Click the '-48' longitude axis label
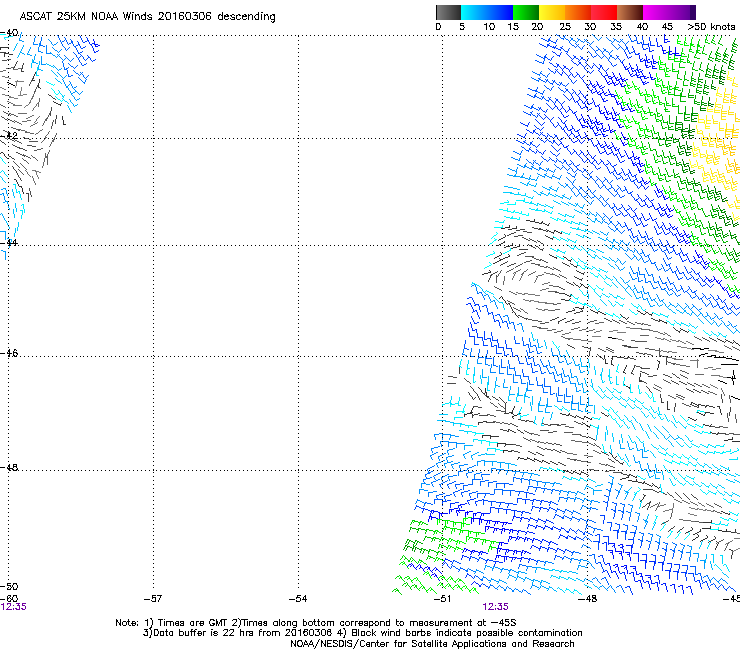 point(588,599)
